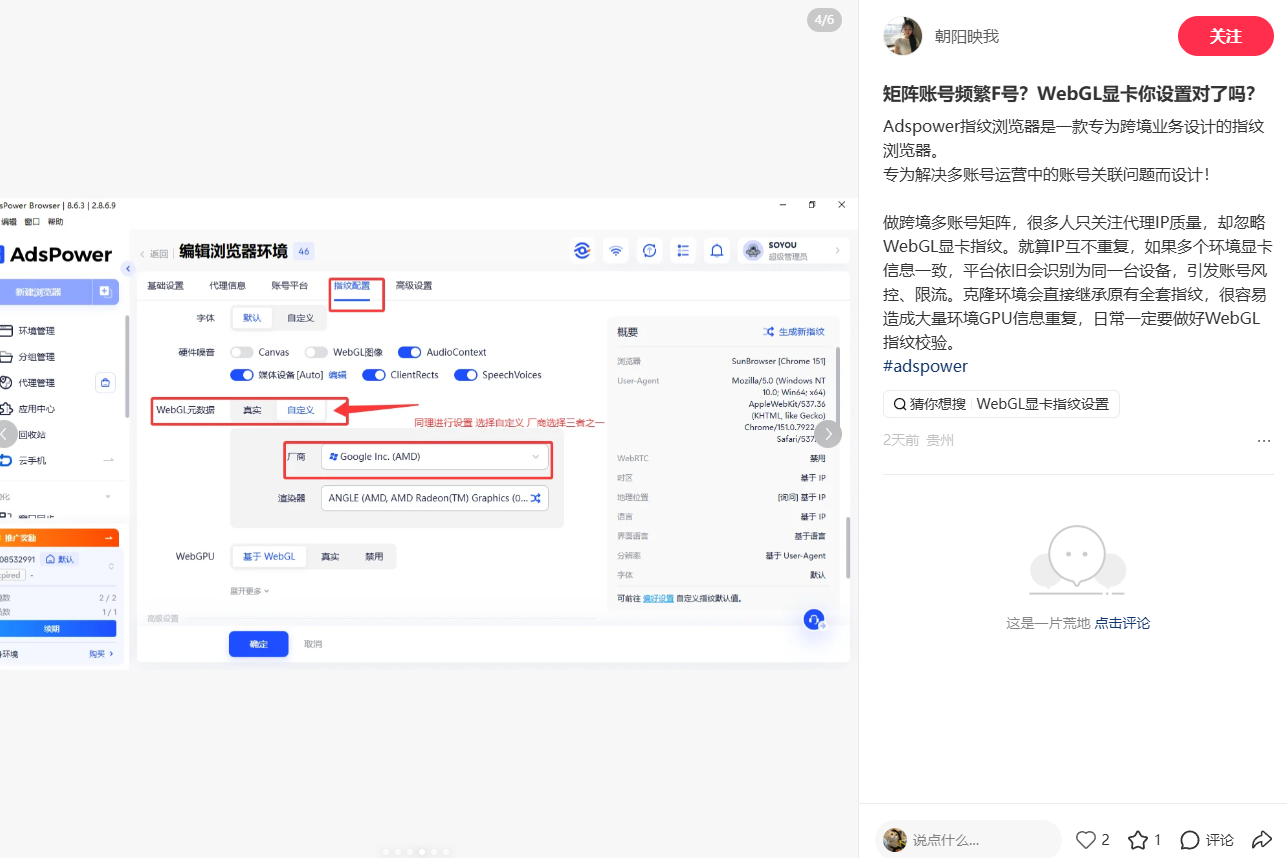The height and width of the screenshot is (858, 1287).
Task: Click the Wi-Fi network status icon
Action: 616,251
